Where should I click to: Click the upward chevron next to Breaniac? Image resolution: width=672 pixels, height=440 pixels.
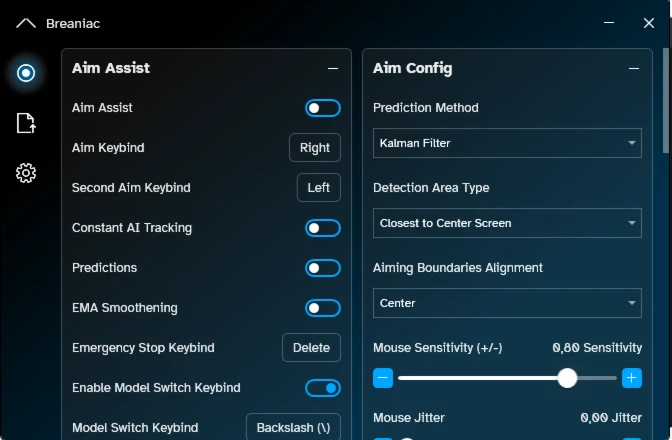[26, 23]
